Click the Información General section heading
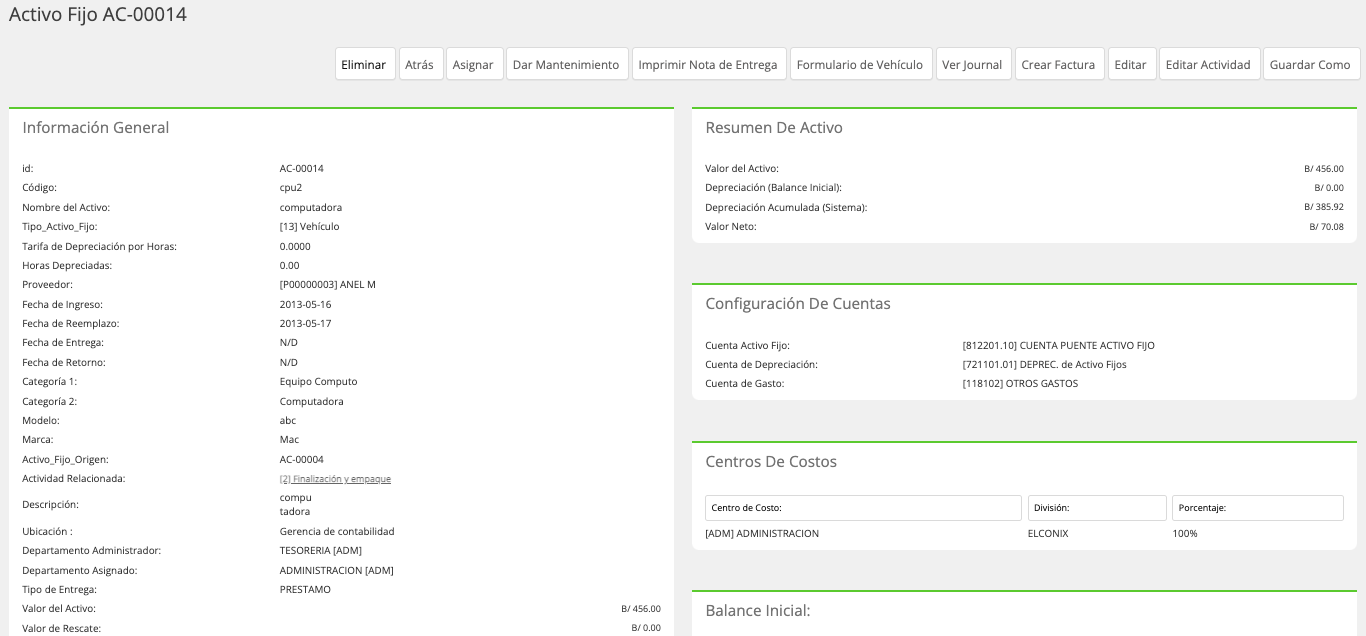Viewport: 1366px width, 636px height. point(96,128)
